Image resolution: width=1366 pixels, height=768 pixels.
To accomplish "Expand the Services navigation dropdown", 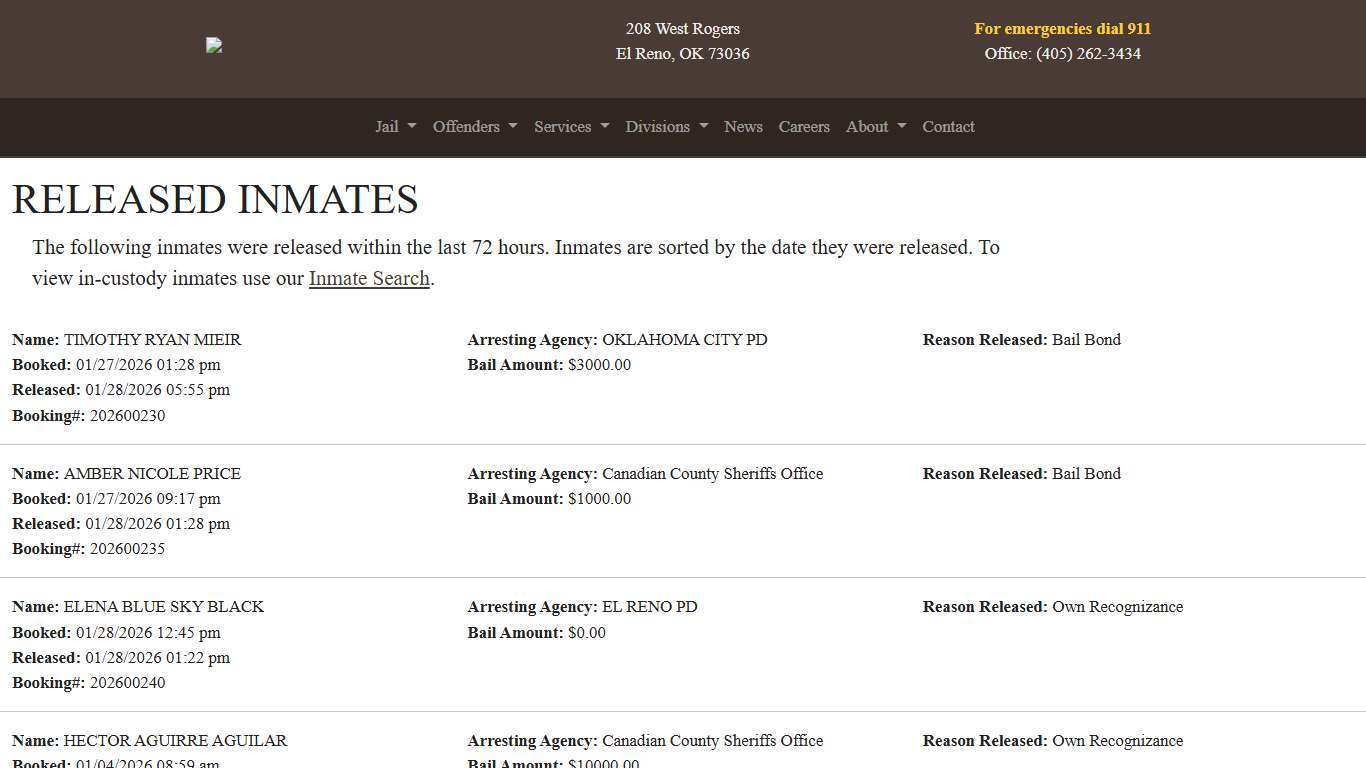I will [571, 127].
